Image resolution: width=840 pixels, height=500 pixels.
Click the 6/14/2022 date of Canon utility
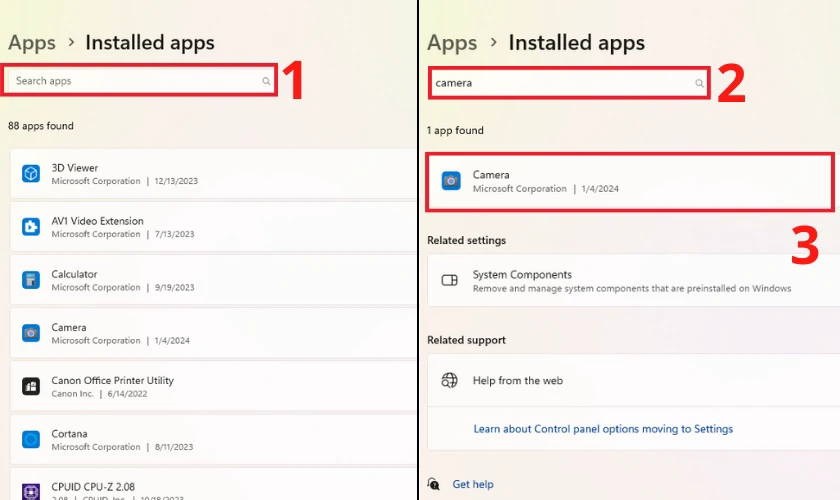pos(128,393)
